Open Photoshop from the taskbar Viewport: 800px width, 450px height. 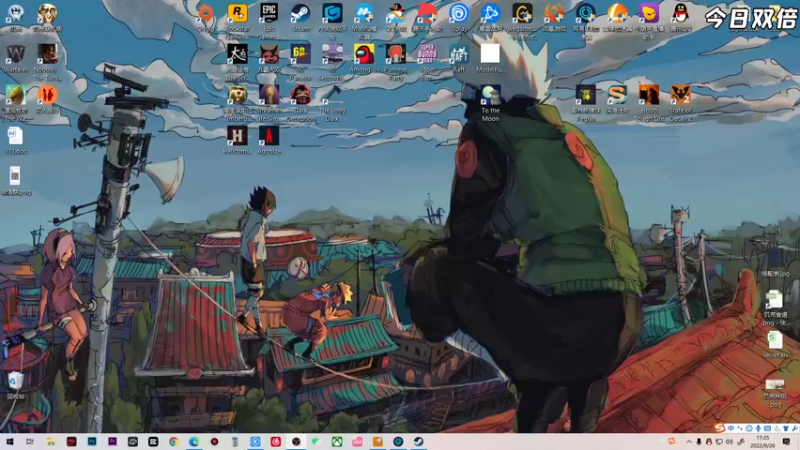click(92, 441)
